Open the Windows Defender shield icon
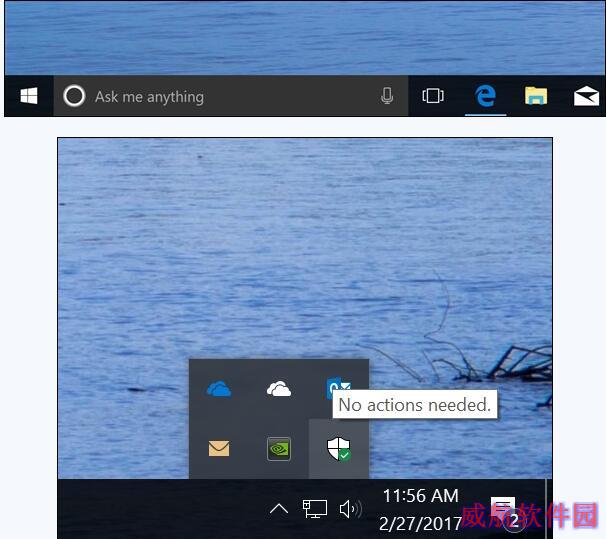This screenshot has height=539, width=606. pos(339,449)
